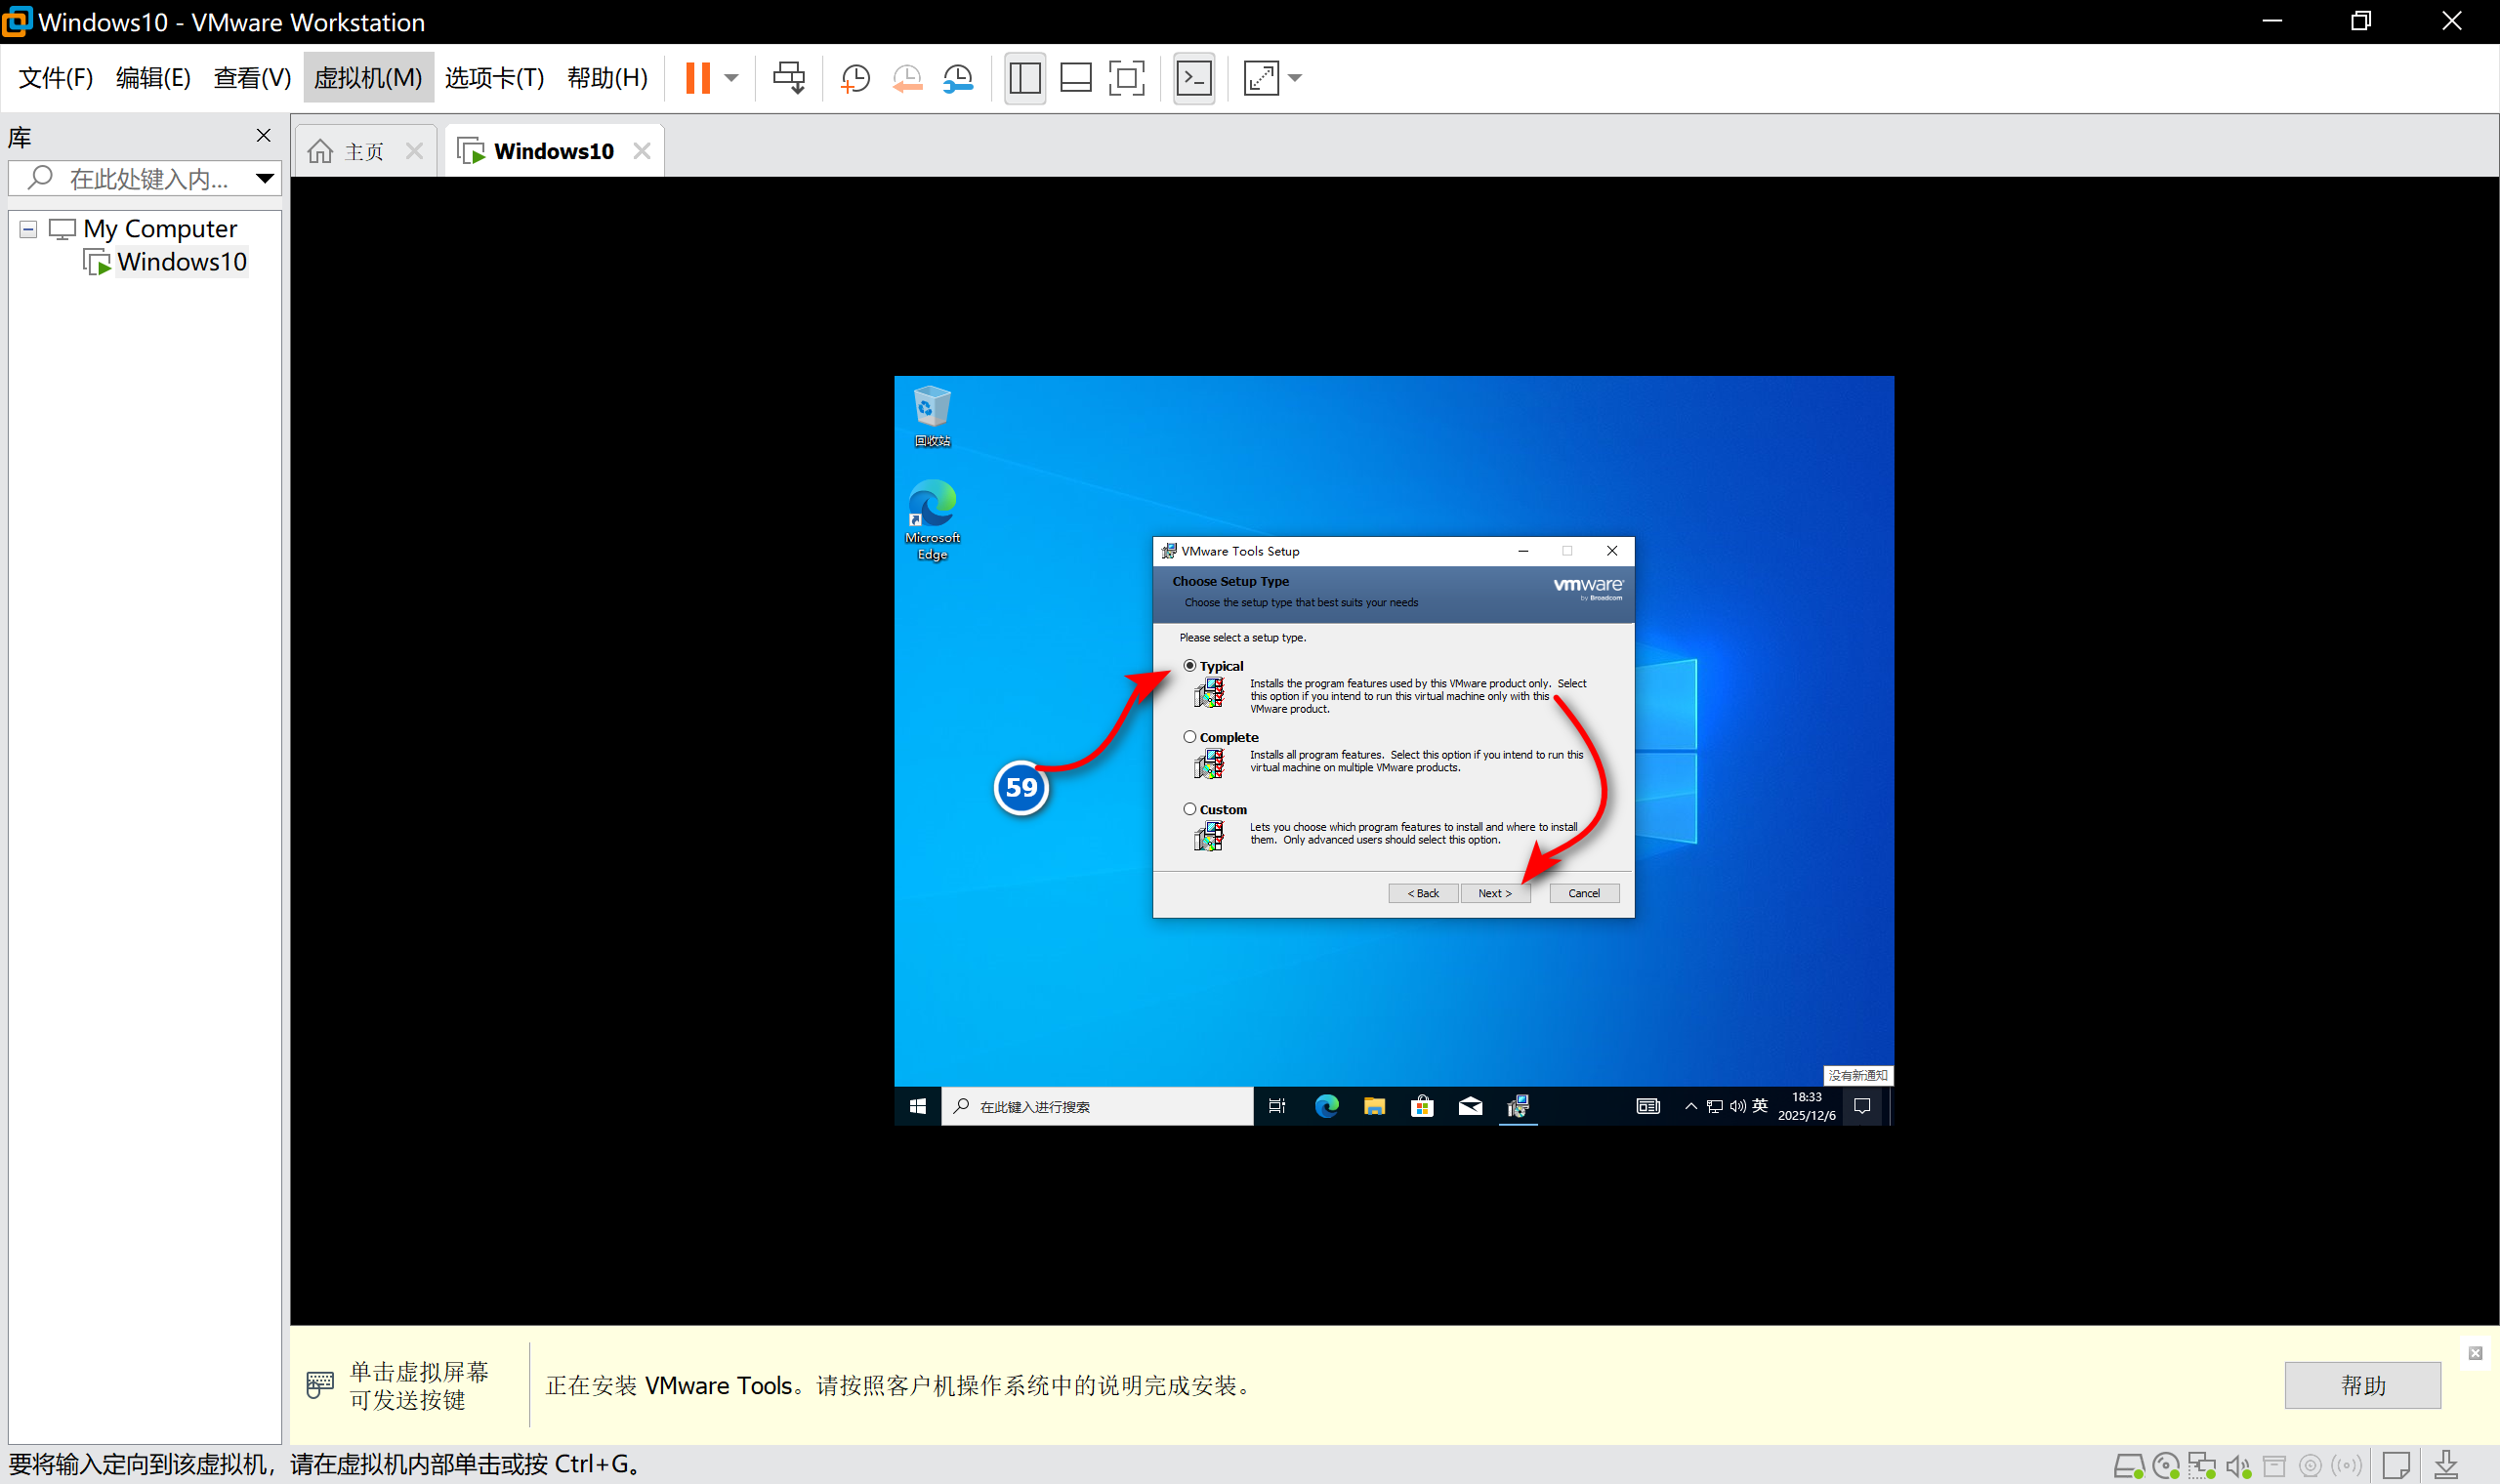Image resolution: width=2500 pixels, height=1484 pixels.
Task: Collapse the My Computer tree node
Action: click(x=28, y=229)
